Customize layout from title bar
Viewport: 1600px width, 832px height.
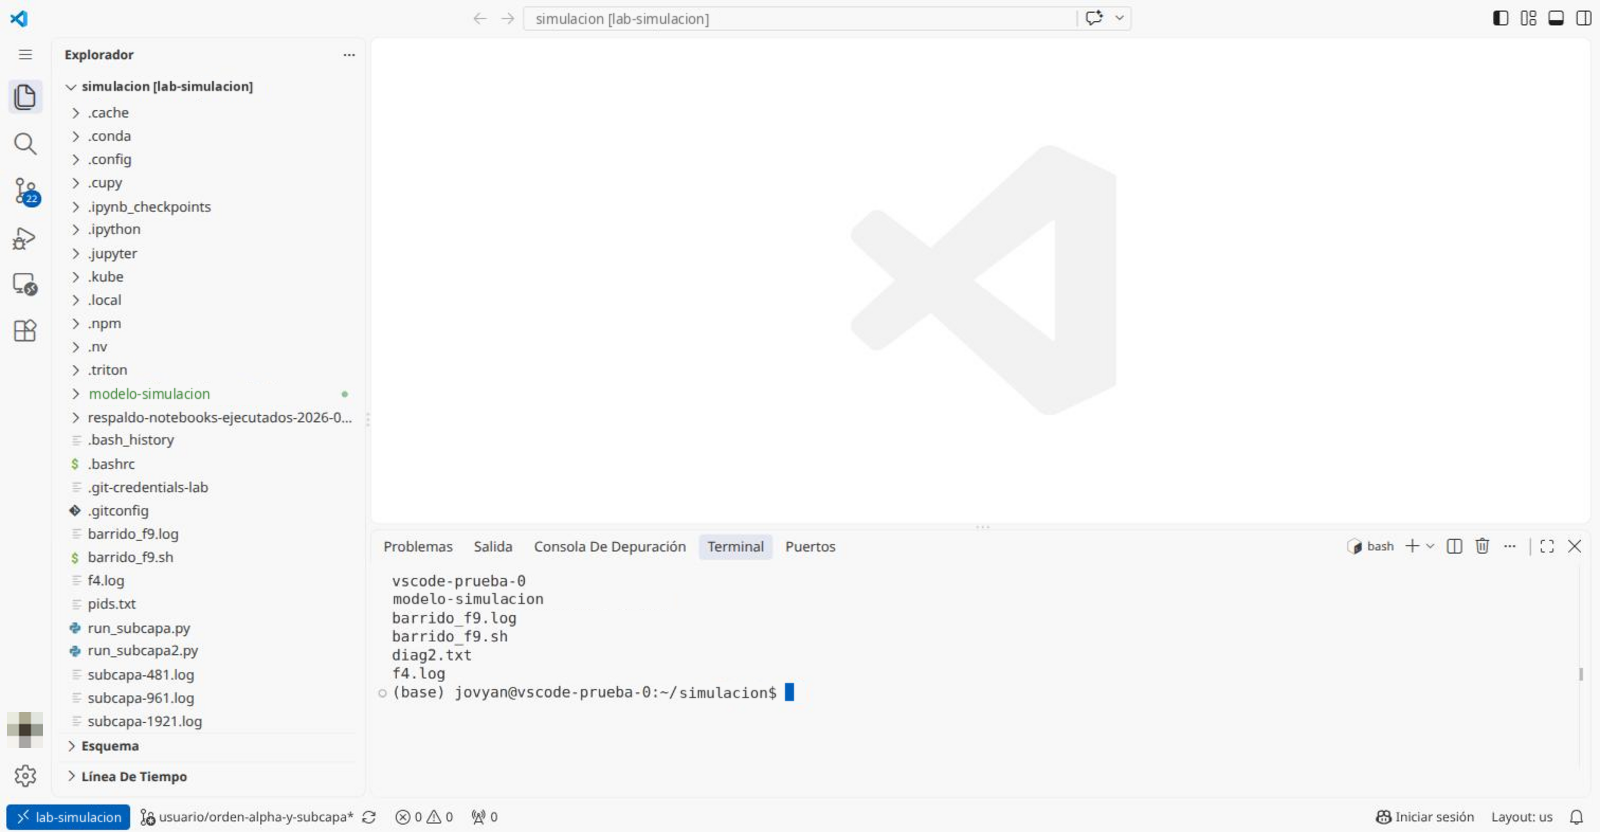[1529, 18]
